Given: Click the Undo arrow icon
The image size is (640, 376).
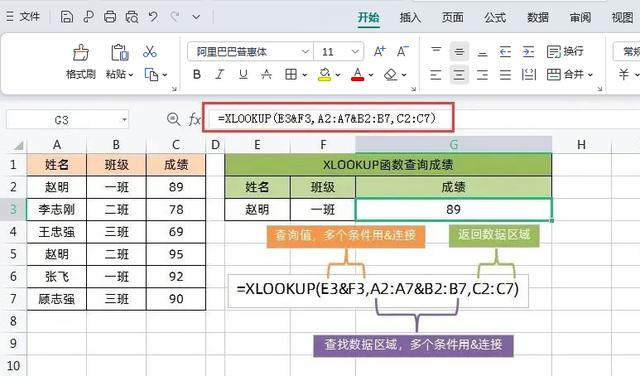Looking at the screenshot, I should click(153, 17).
